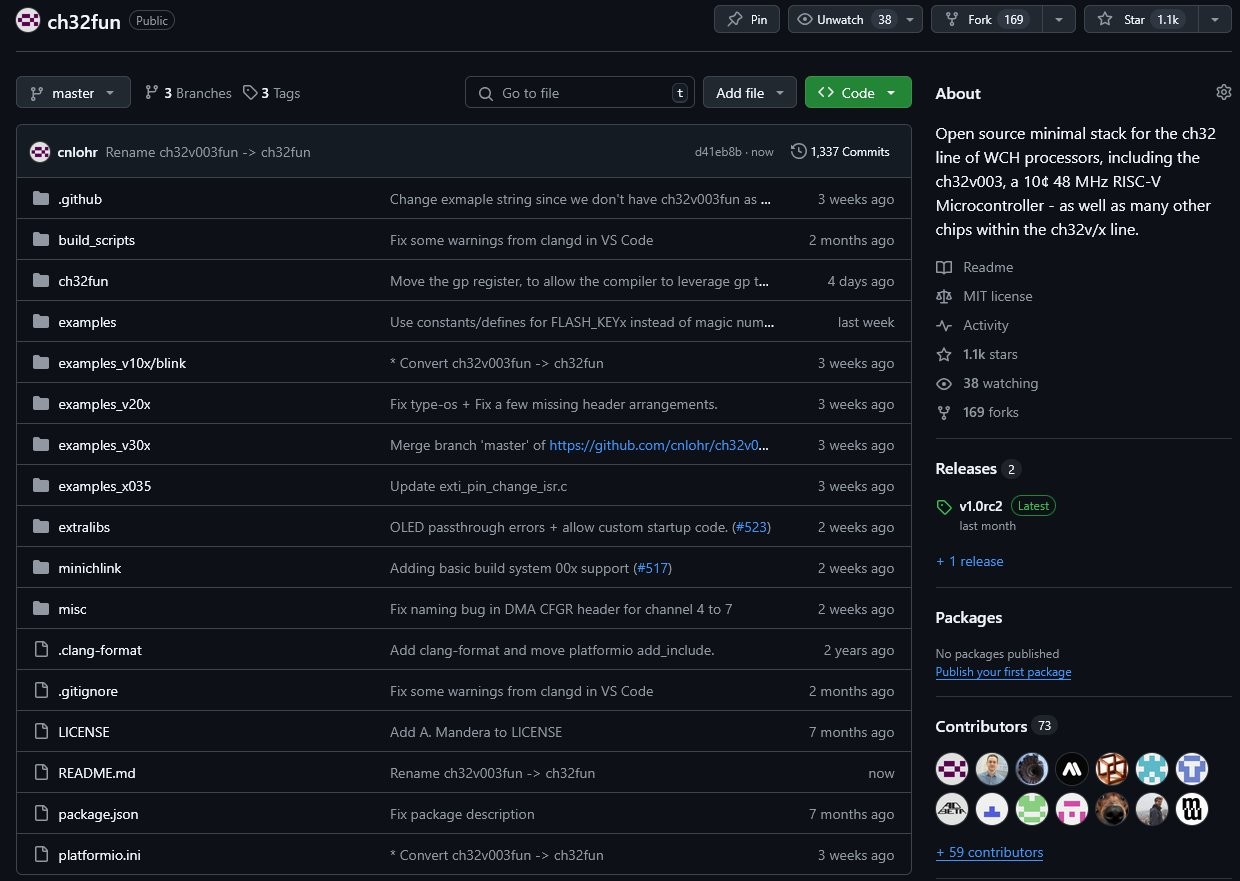
Task: Open the master branch selector dropdown
Action: (x=73, y=93)
